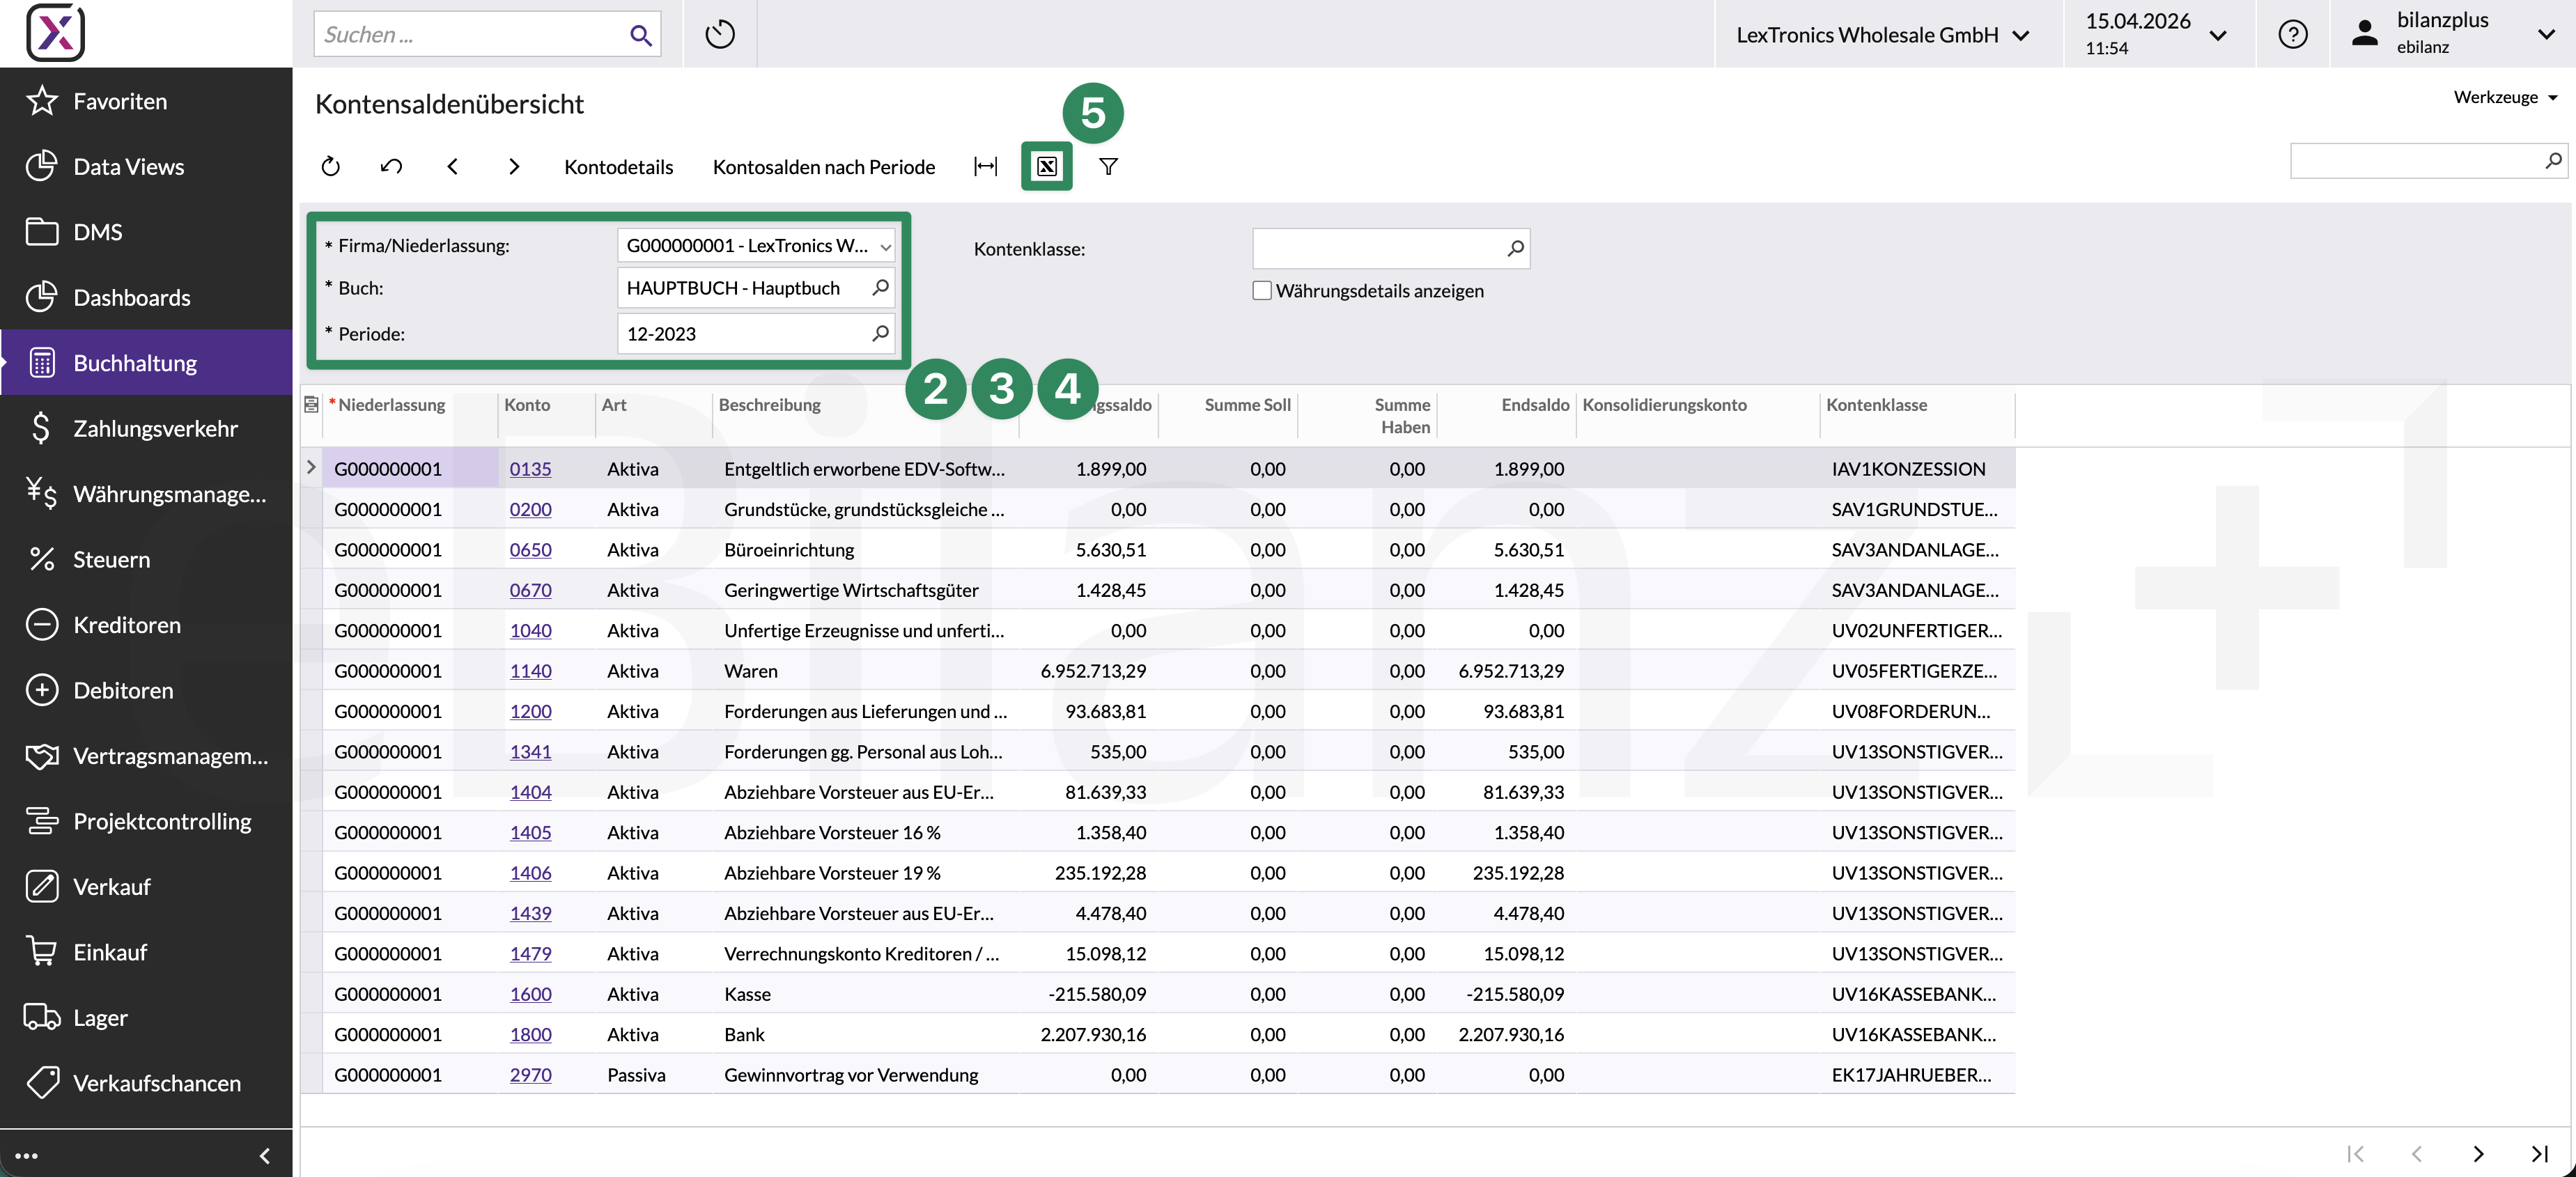2576x1177 pixels.
Task: Open account link 1406
Action: [530, 873]
